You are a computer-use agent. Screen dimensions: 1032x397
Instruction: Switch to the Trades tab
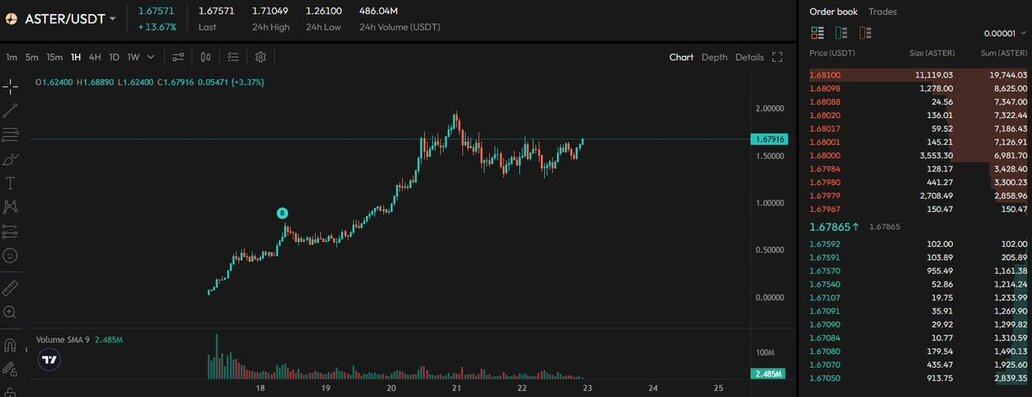(x=883, y=12)
